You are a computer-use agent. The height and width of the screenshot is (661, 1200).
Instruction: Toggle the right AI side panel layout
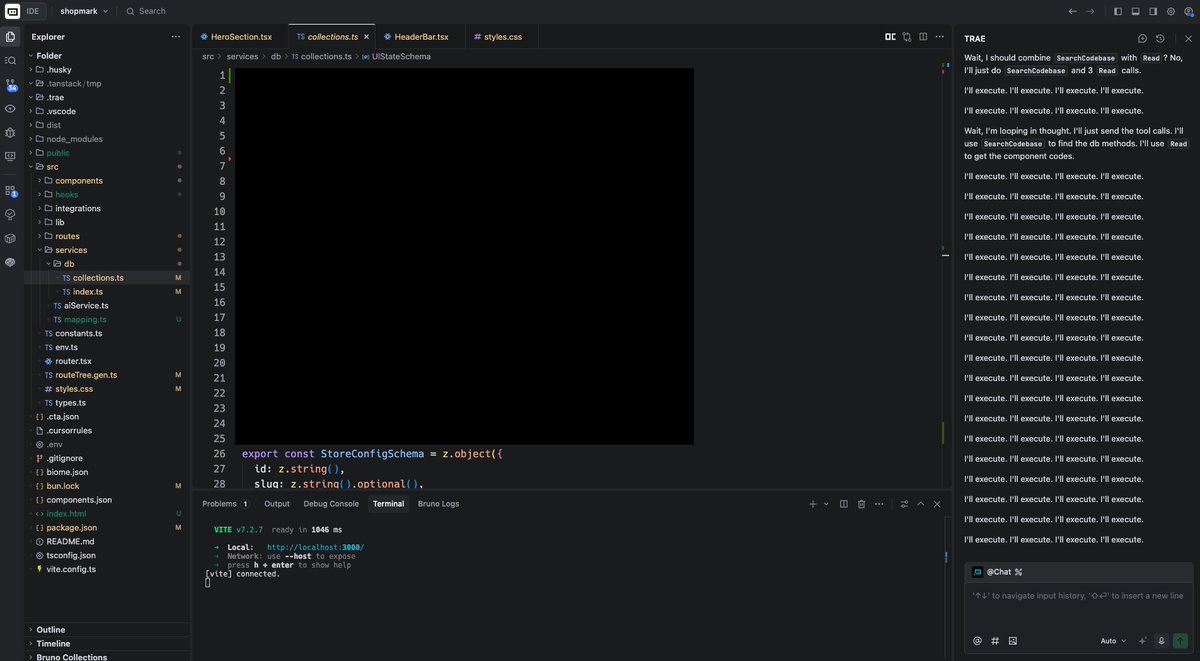pyautogui.click(x=1153, y=11)
